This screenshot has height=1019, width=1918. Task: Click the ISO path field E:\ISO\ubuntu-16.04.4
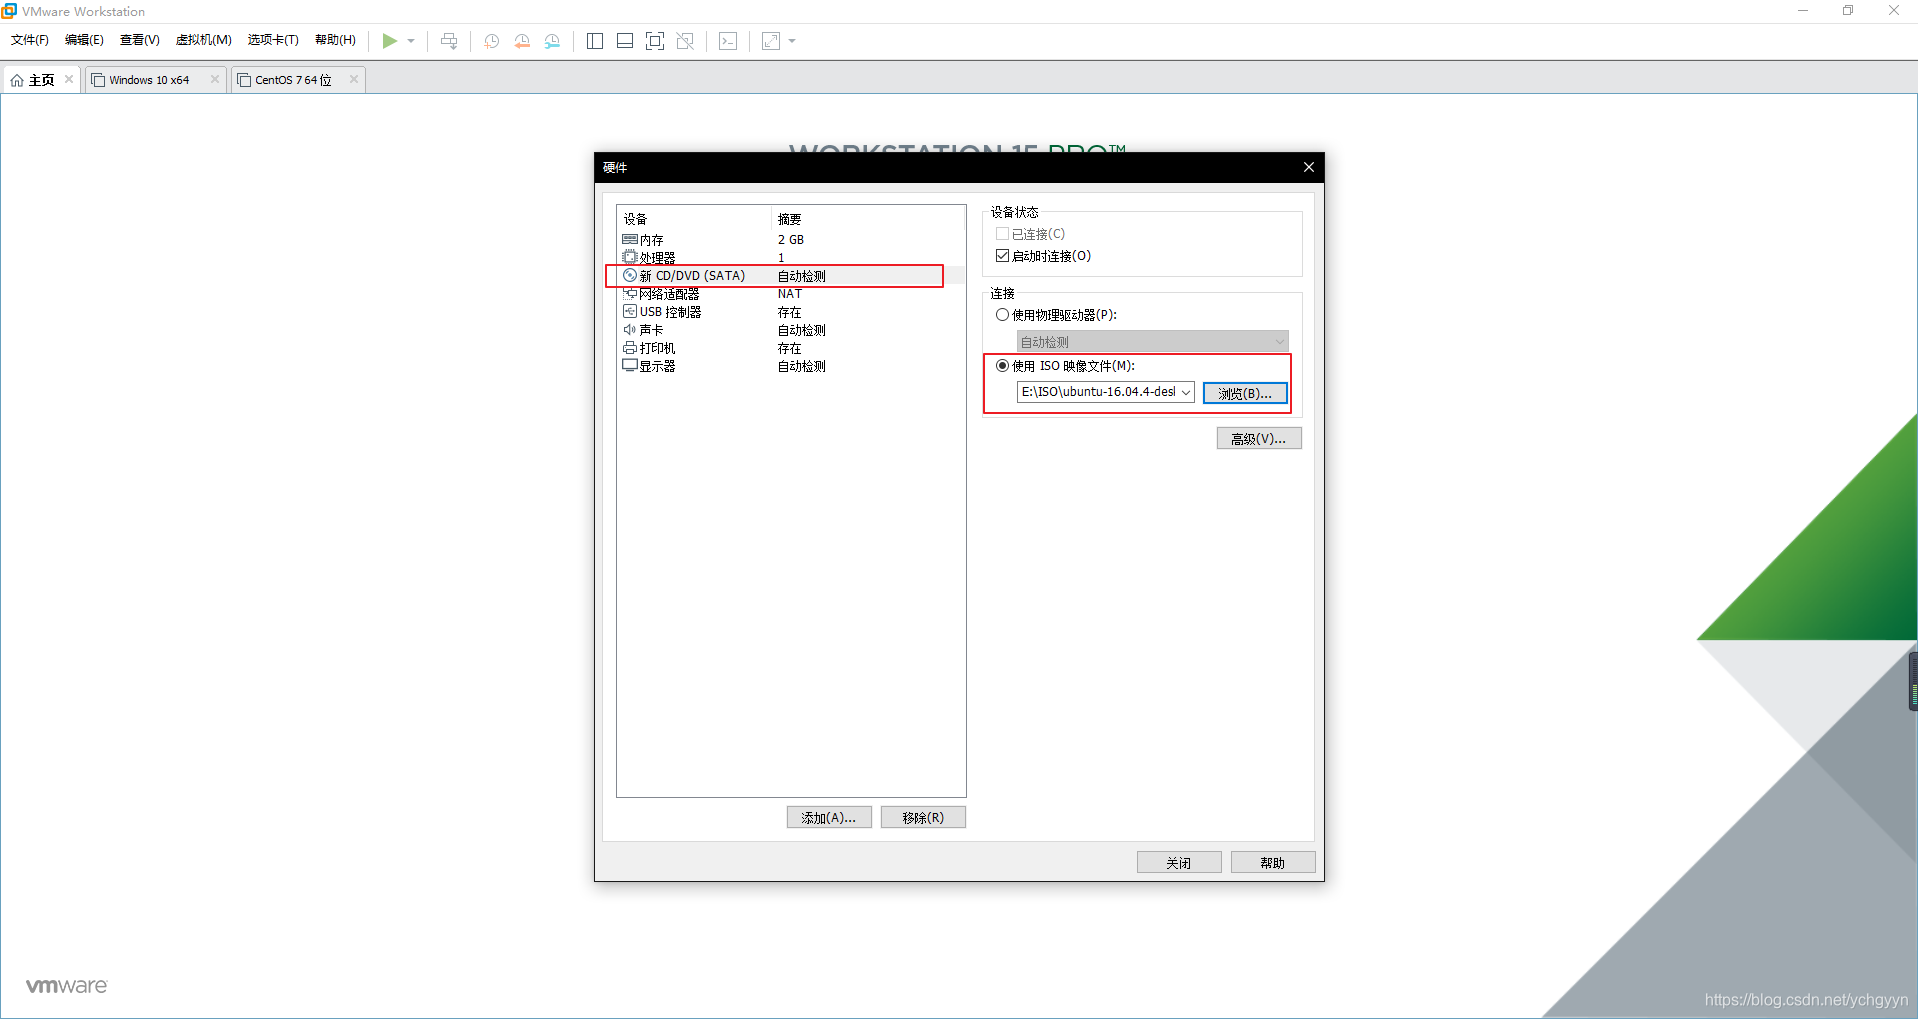[x=1098, y=392]
